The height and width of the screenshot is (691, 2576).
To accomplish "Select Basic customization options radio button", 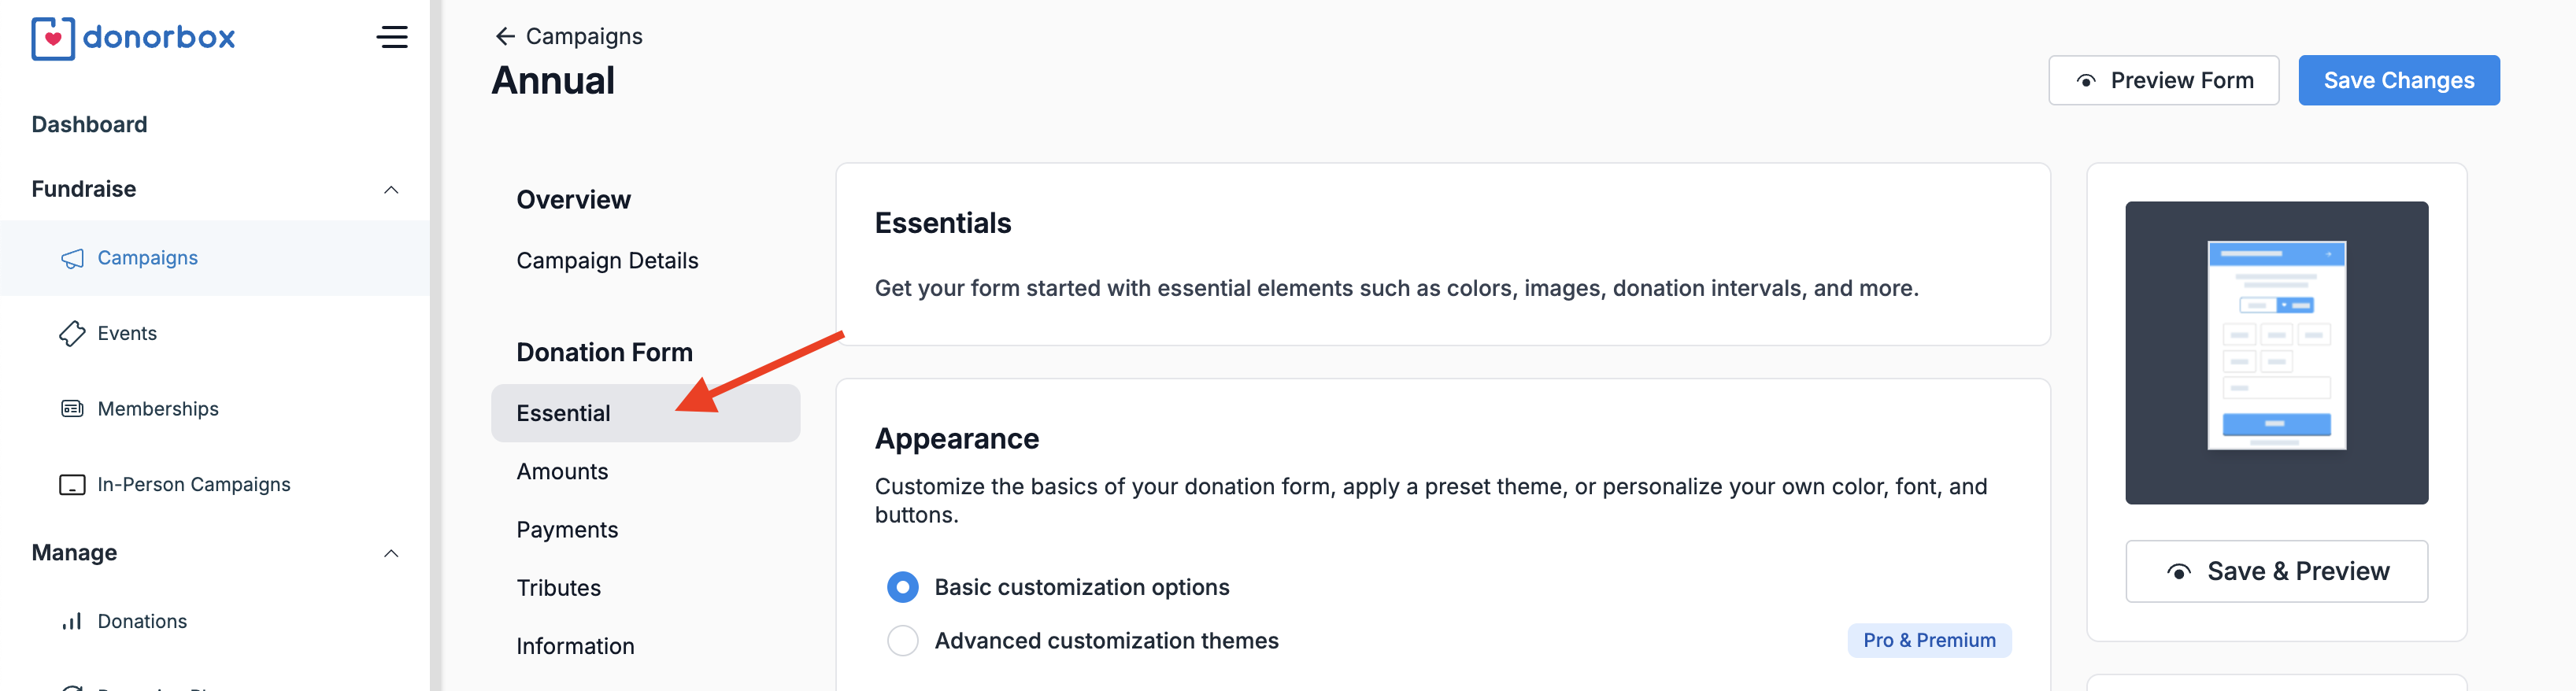I will coord(902,587).
